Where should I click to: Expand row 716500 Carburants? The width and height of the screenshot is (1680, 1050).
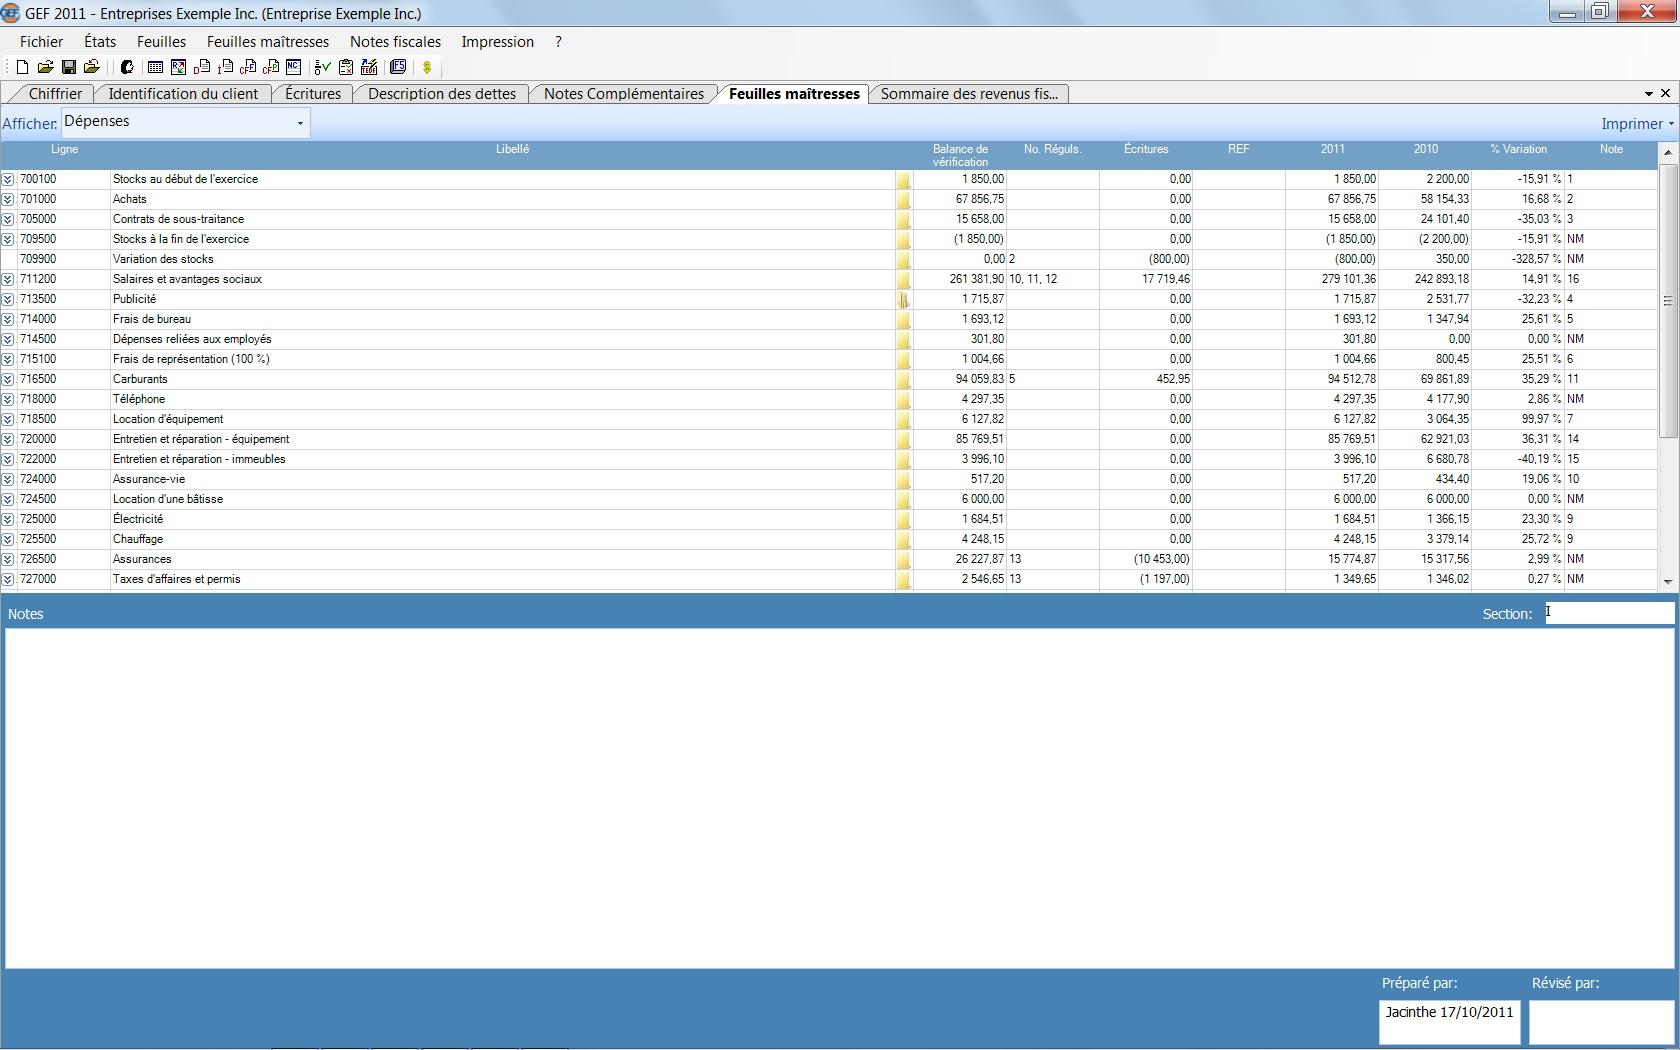point(8,380)
